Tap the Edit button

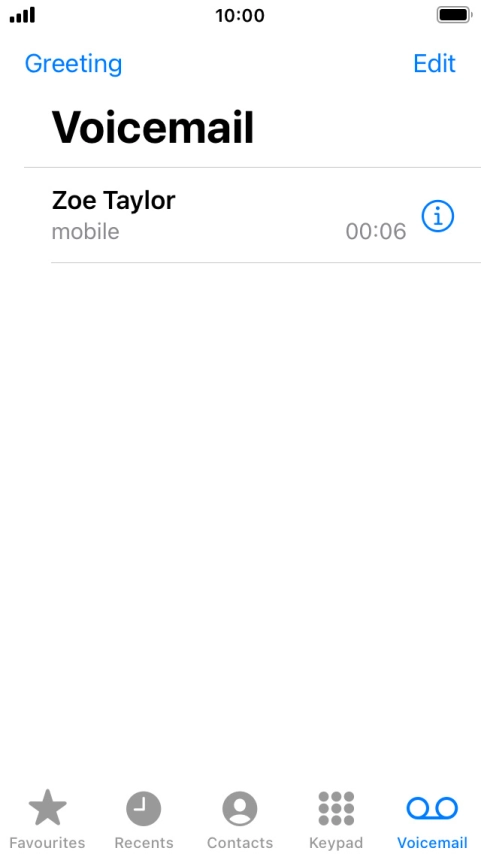[434, 64]
